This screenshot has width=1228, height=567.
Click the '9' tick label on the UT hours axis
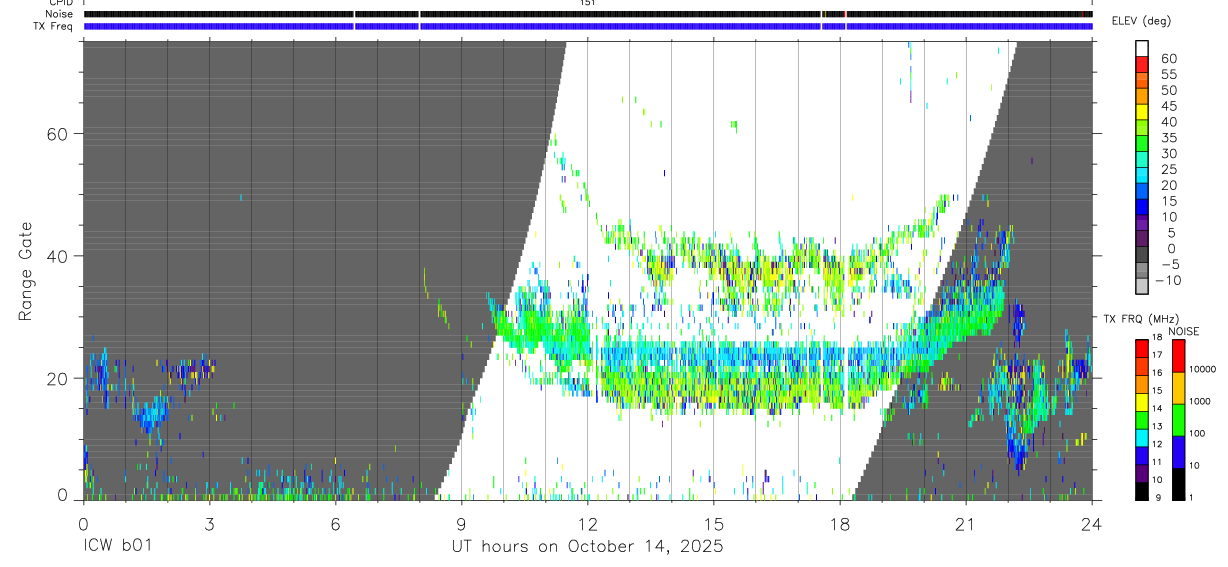(x=462, y=523)
